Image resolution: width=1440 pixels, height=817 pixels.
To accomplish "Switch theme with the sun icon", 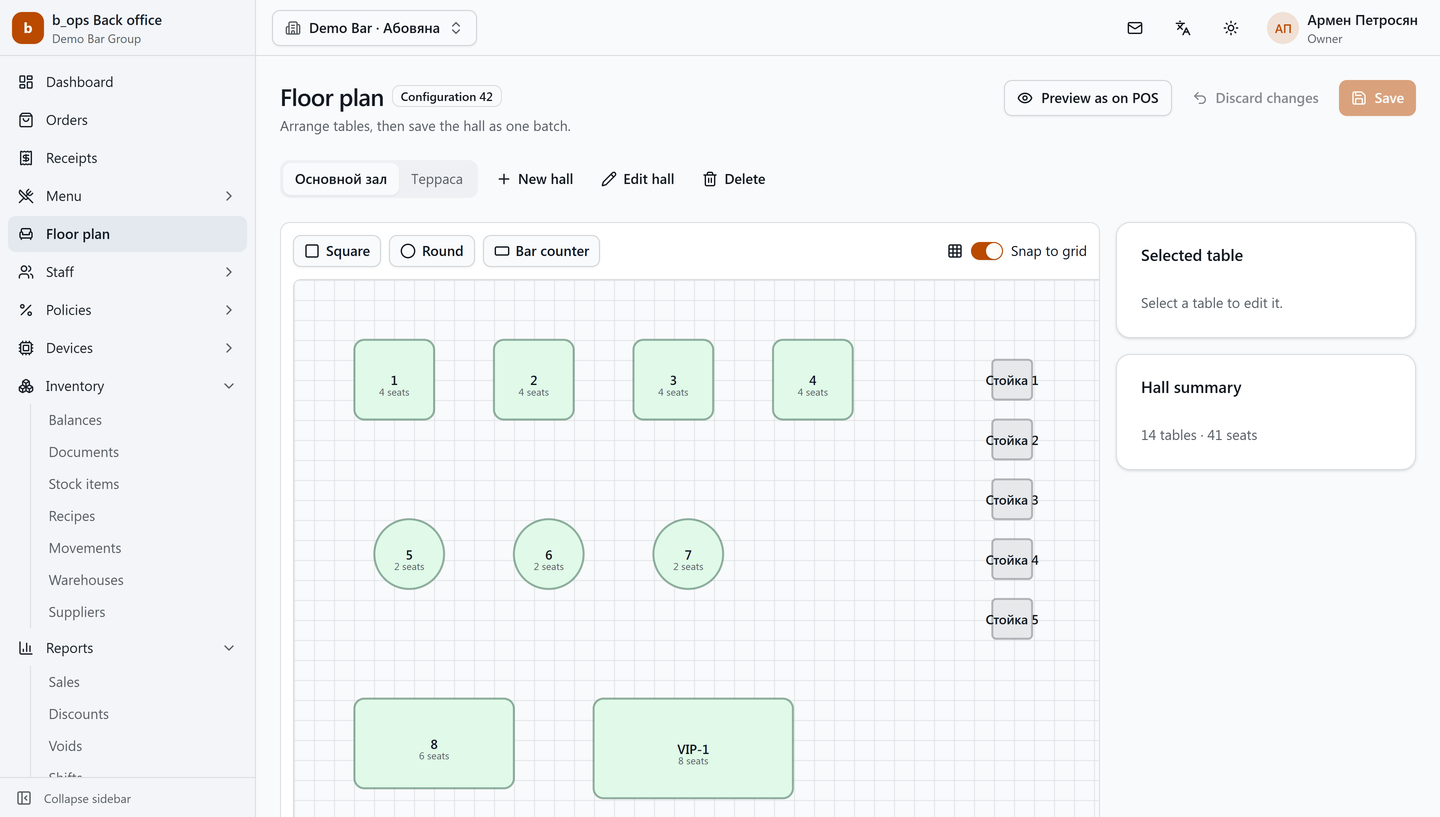I will 1231,28.
